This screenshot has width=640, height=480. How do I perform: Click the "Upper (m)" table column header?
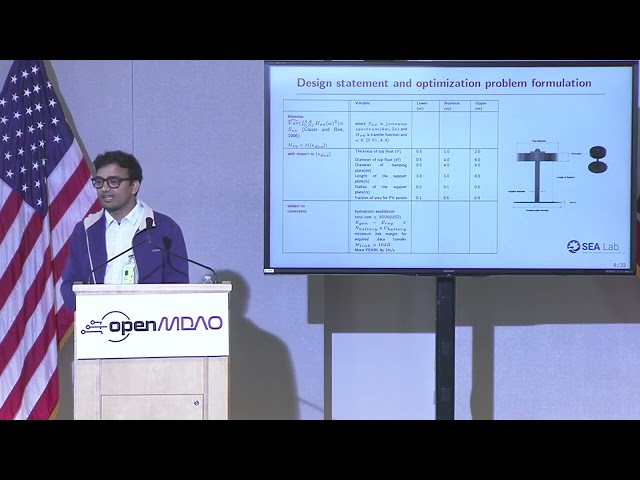[480, 106]
